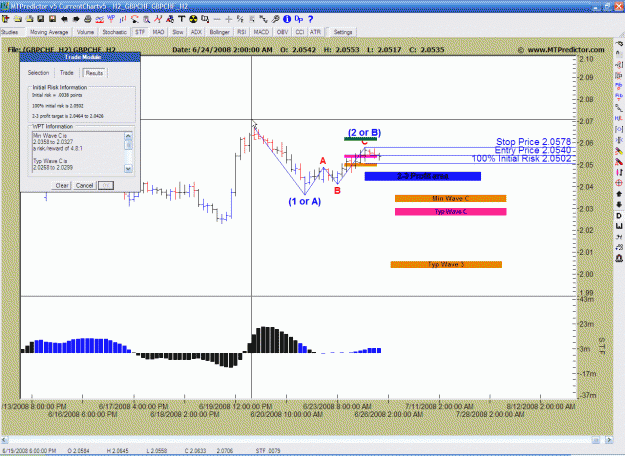Viewport: 625px width, 456px height.
Task: Select the Results tab in Trade Module
Action: coord(94,73)
